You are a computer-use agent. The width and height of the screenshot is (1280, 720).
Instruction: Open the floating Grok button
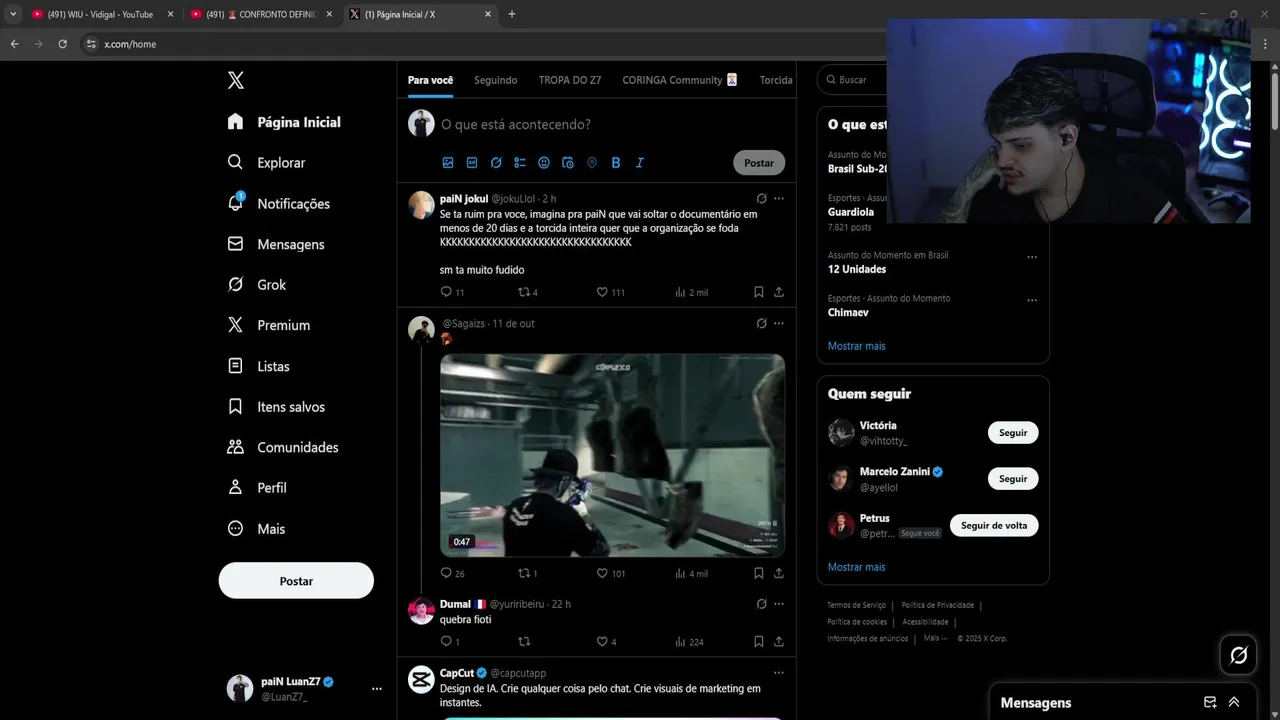pyautogui.click(x=1238, y=655)
